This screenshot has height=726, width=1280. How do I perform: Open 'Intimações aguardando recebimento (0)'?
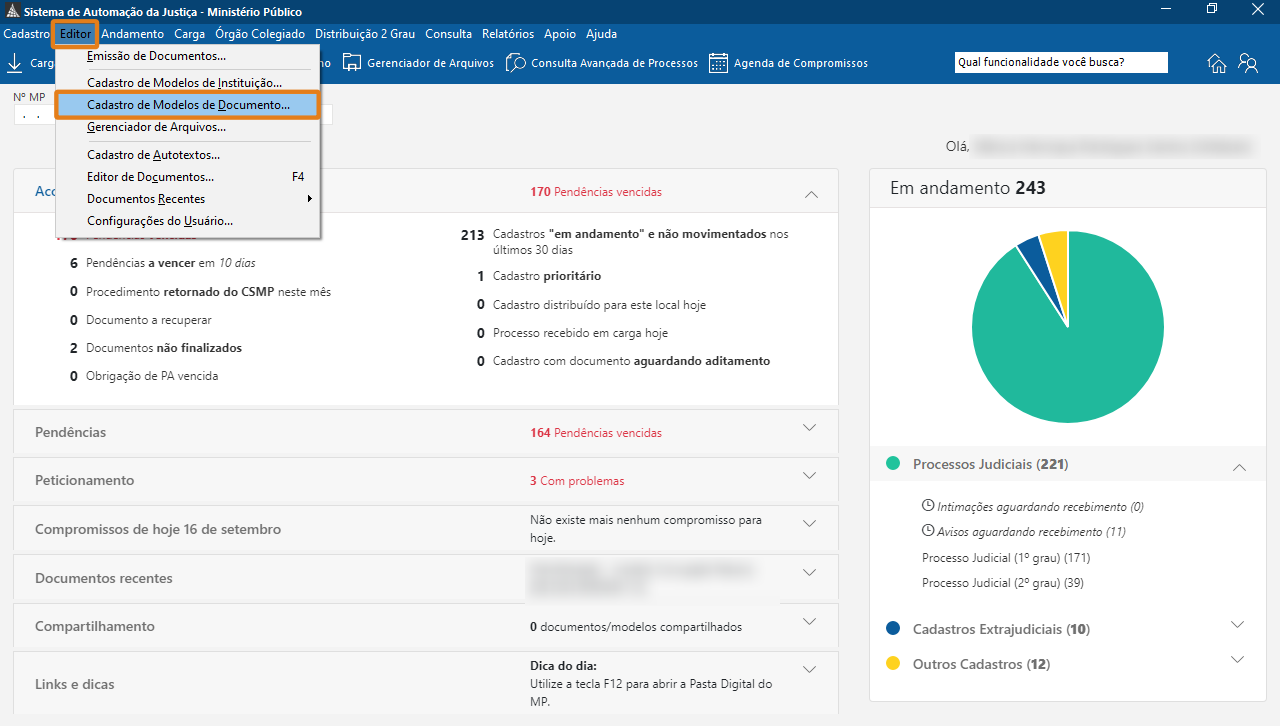(1033, 507)
